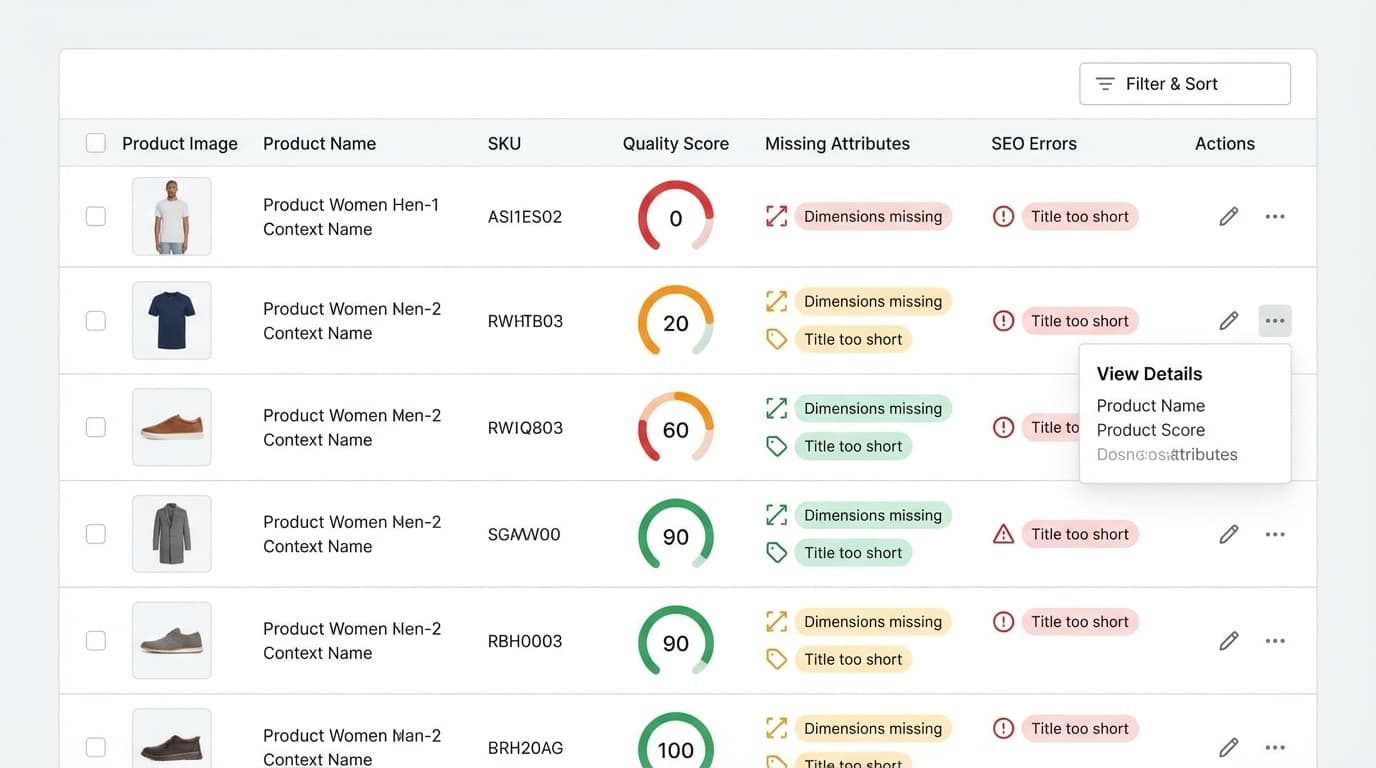This screenshot has width=1376, height=768.
Task: Check the box for SKU ASI1ES02 row
Action: click(96, 216)
